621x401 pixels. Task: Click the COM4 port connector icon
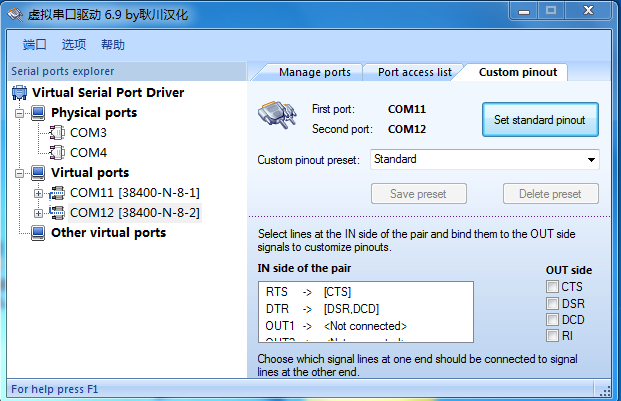(x=57, y=152)
